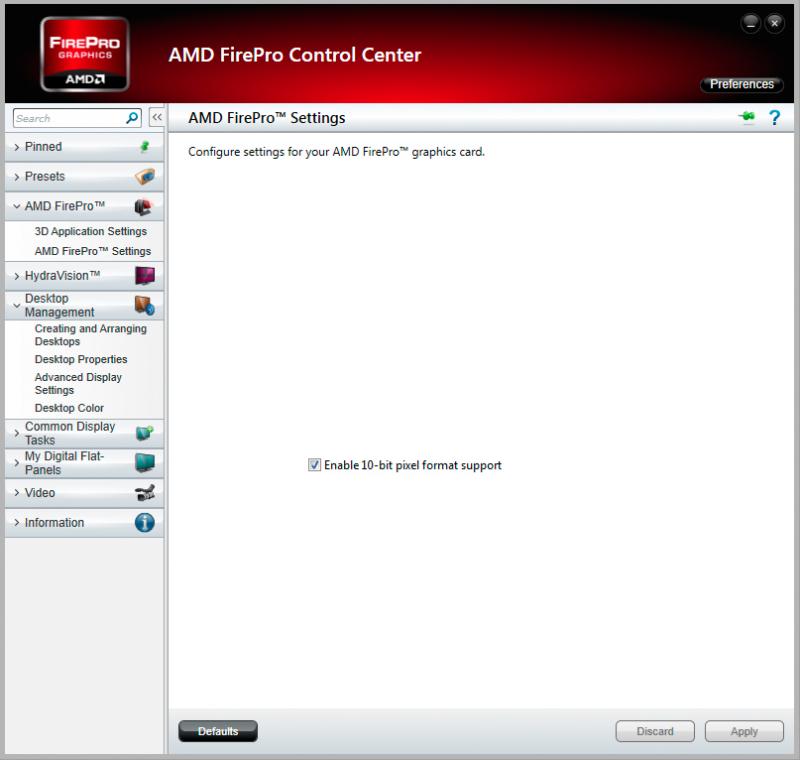Click the Common Display Tasks label

click(x=70, y=433)
